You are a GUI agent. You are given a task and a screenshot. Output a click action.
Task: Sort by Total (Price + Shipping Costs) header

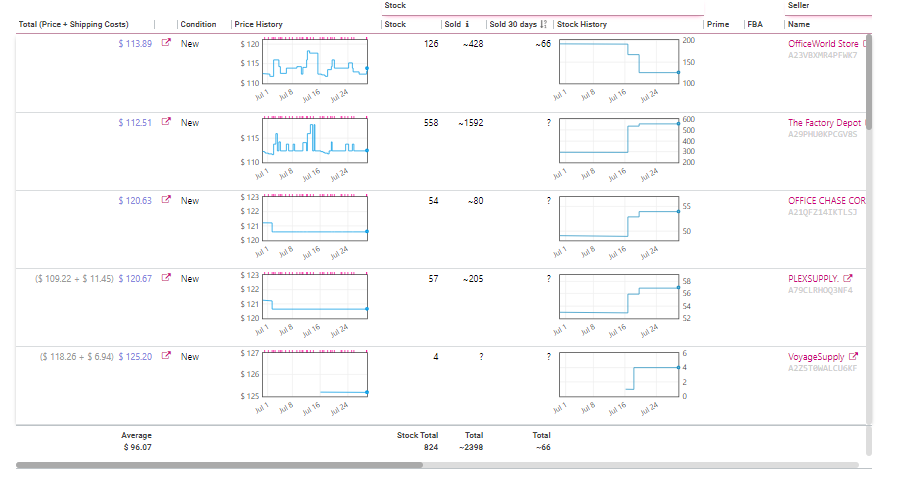(x=73, y=24)
